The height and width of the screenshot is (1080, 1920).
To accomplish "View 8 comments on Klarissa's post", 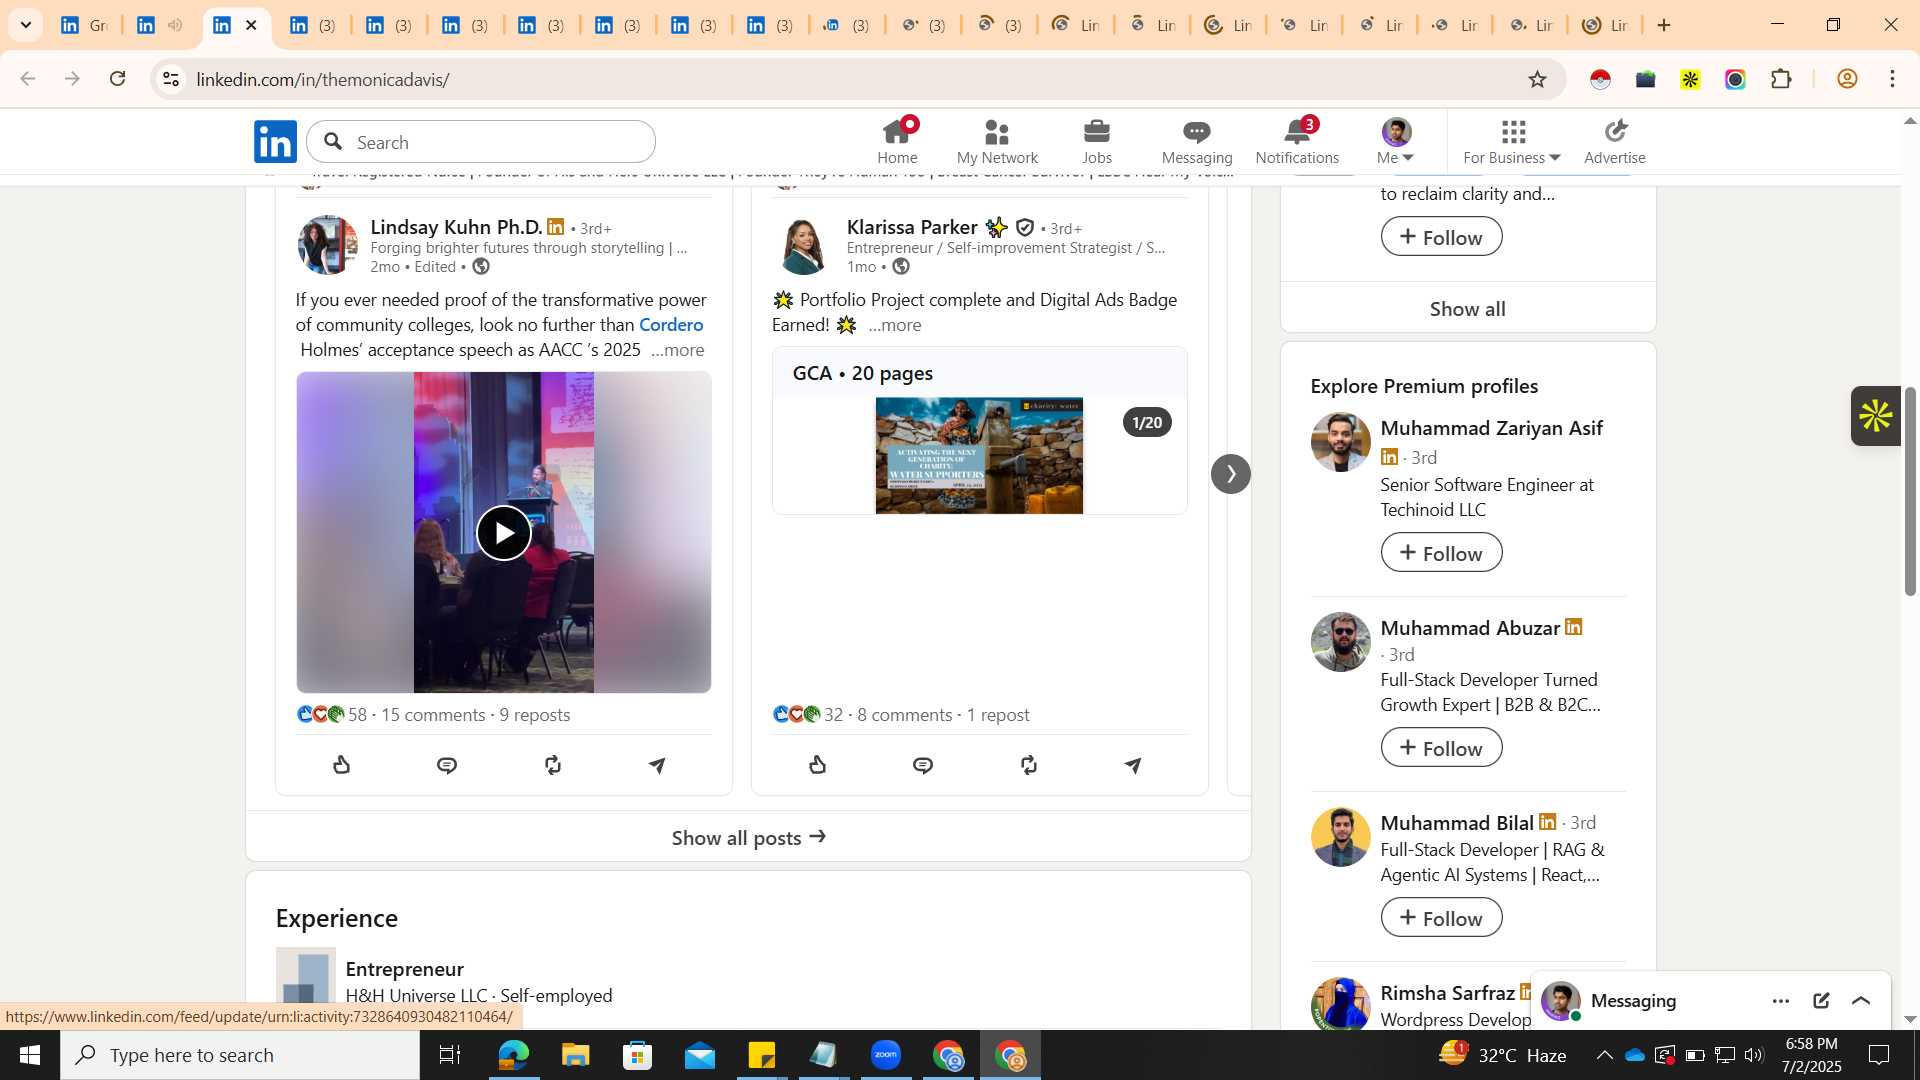I will click(905, 715).
